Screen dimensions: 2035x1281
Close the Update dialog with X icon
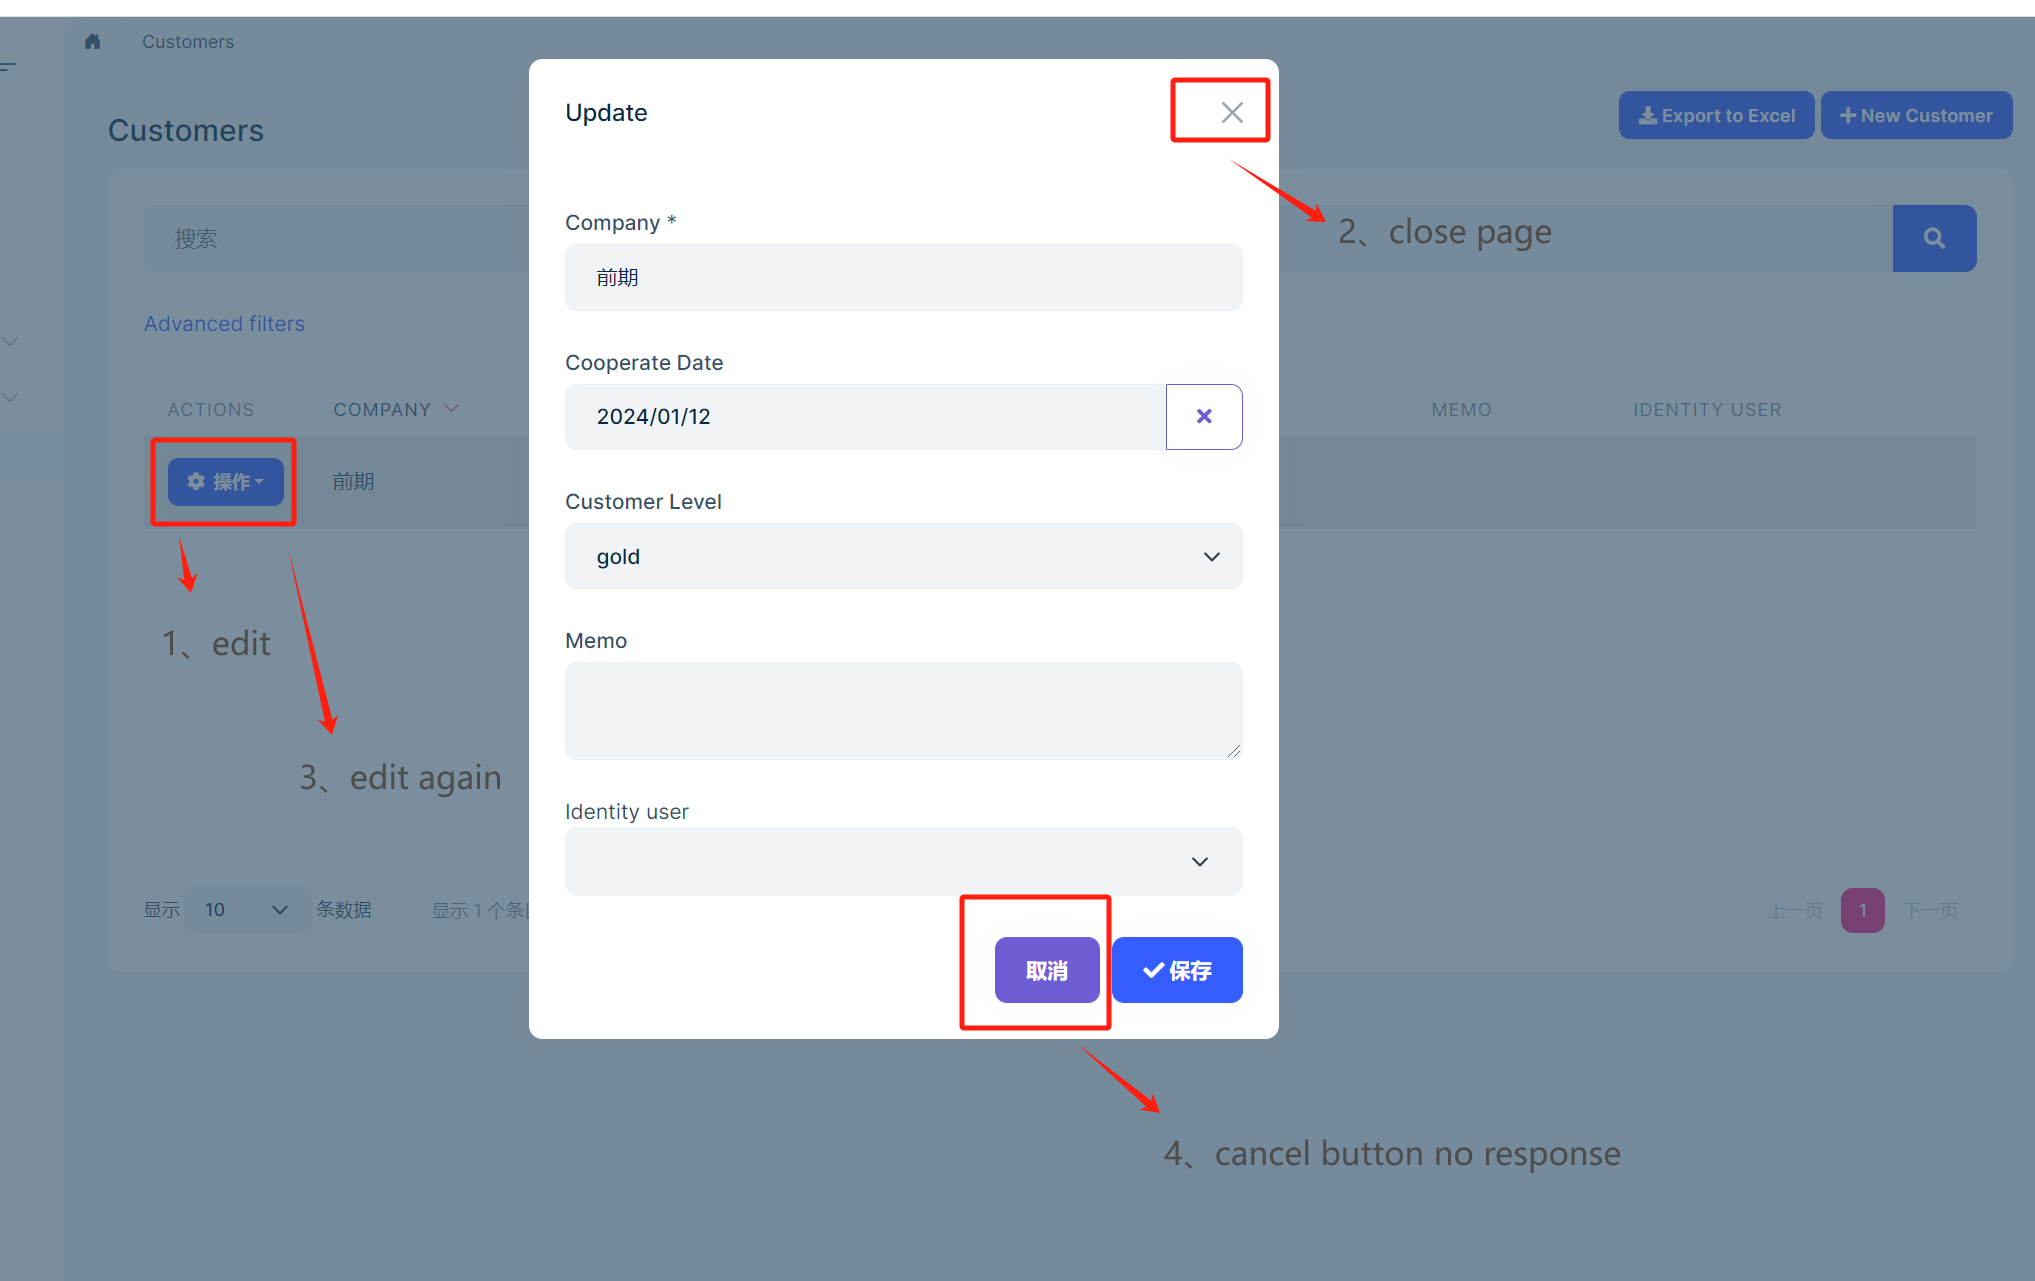1231,113
